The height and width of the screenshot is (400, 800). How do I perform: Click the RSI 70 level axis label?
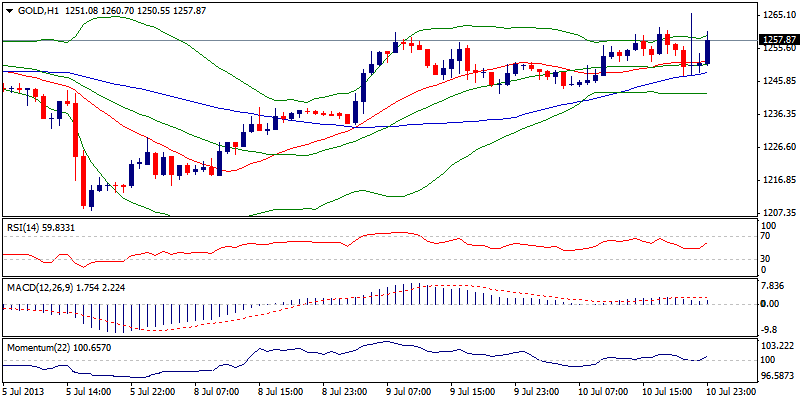(x=766, y=237)
